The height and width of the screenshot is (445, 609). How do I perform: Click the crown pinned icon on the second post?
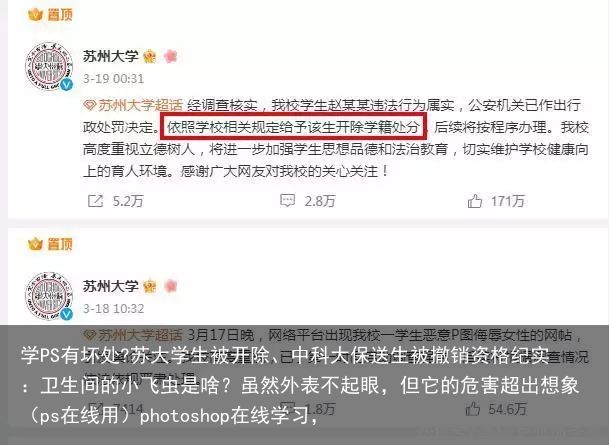point(35,244)
